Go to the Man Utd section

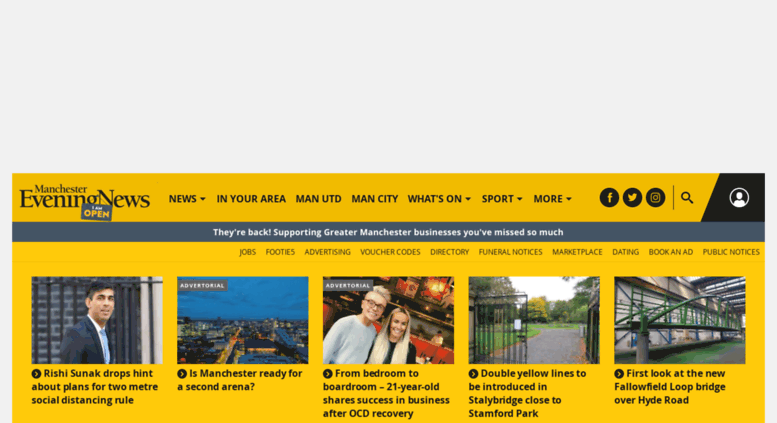coord(319,199)
